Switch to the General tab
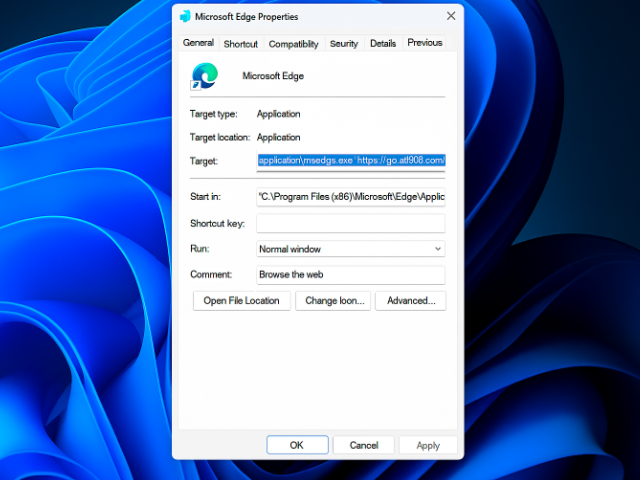 [x=198, y=43]
